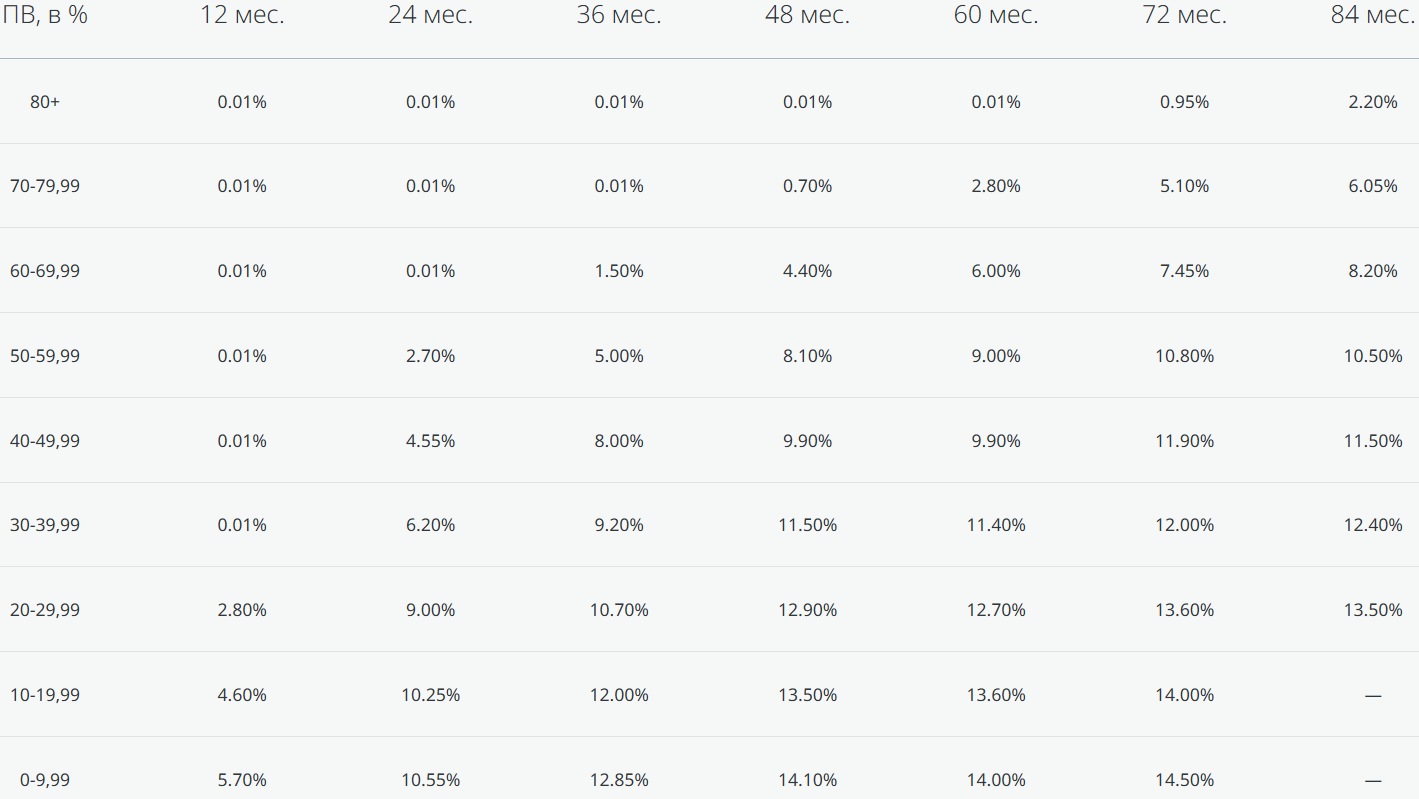The height and width of the screenshot is (799, 1419).
Task: Click the '0-9,99' row label
Action: click(45, 780)
